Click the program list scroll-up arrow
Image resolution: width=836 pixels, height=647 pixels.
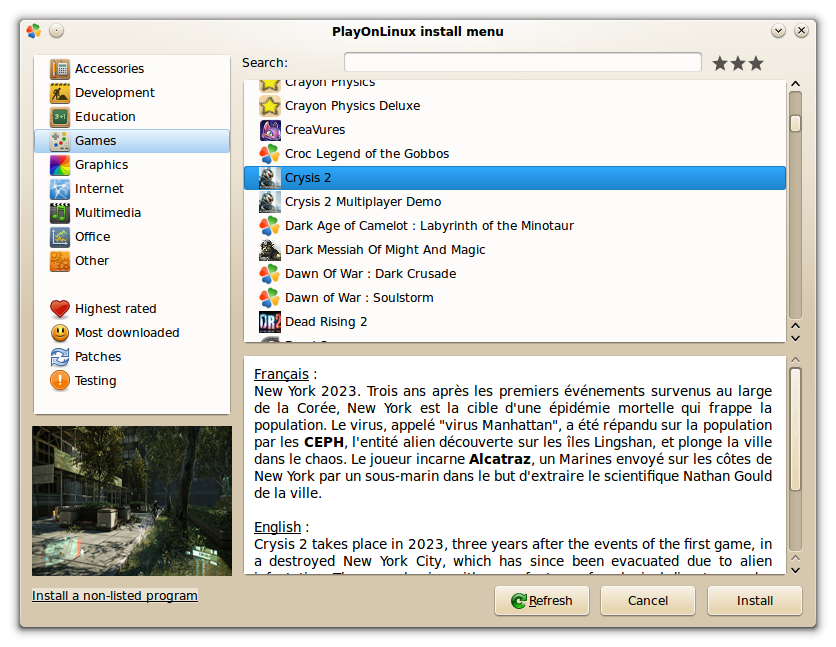tap(795, 84)
